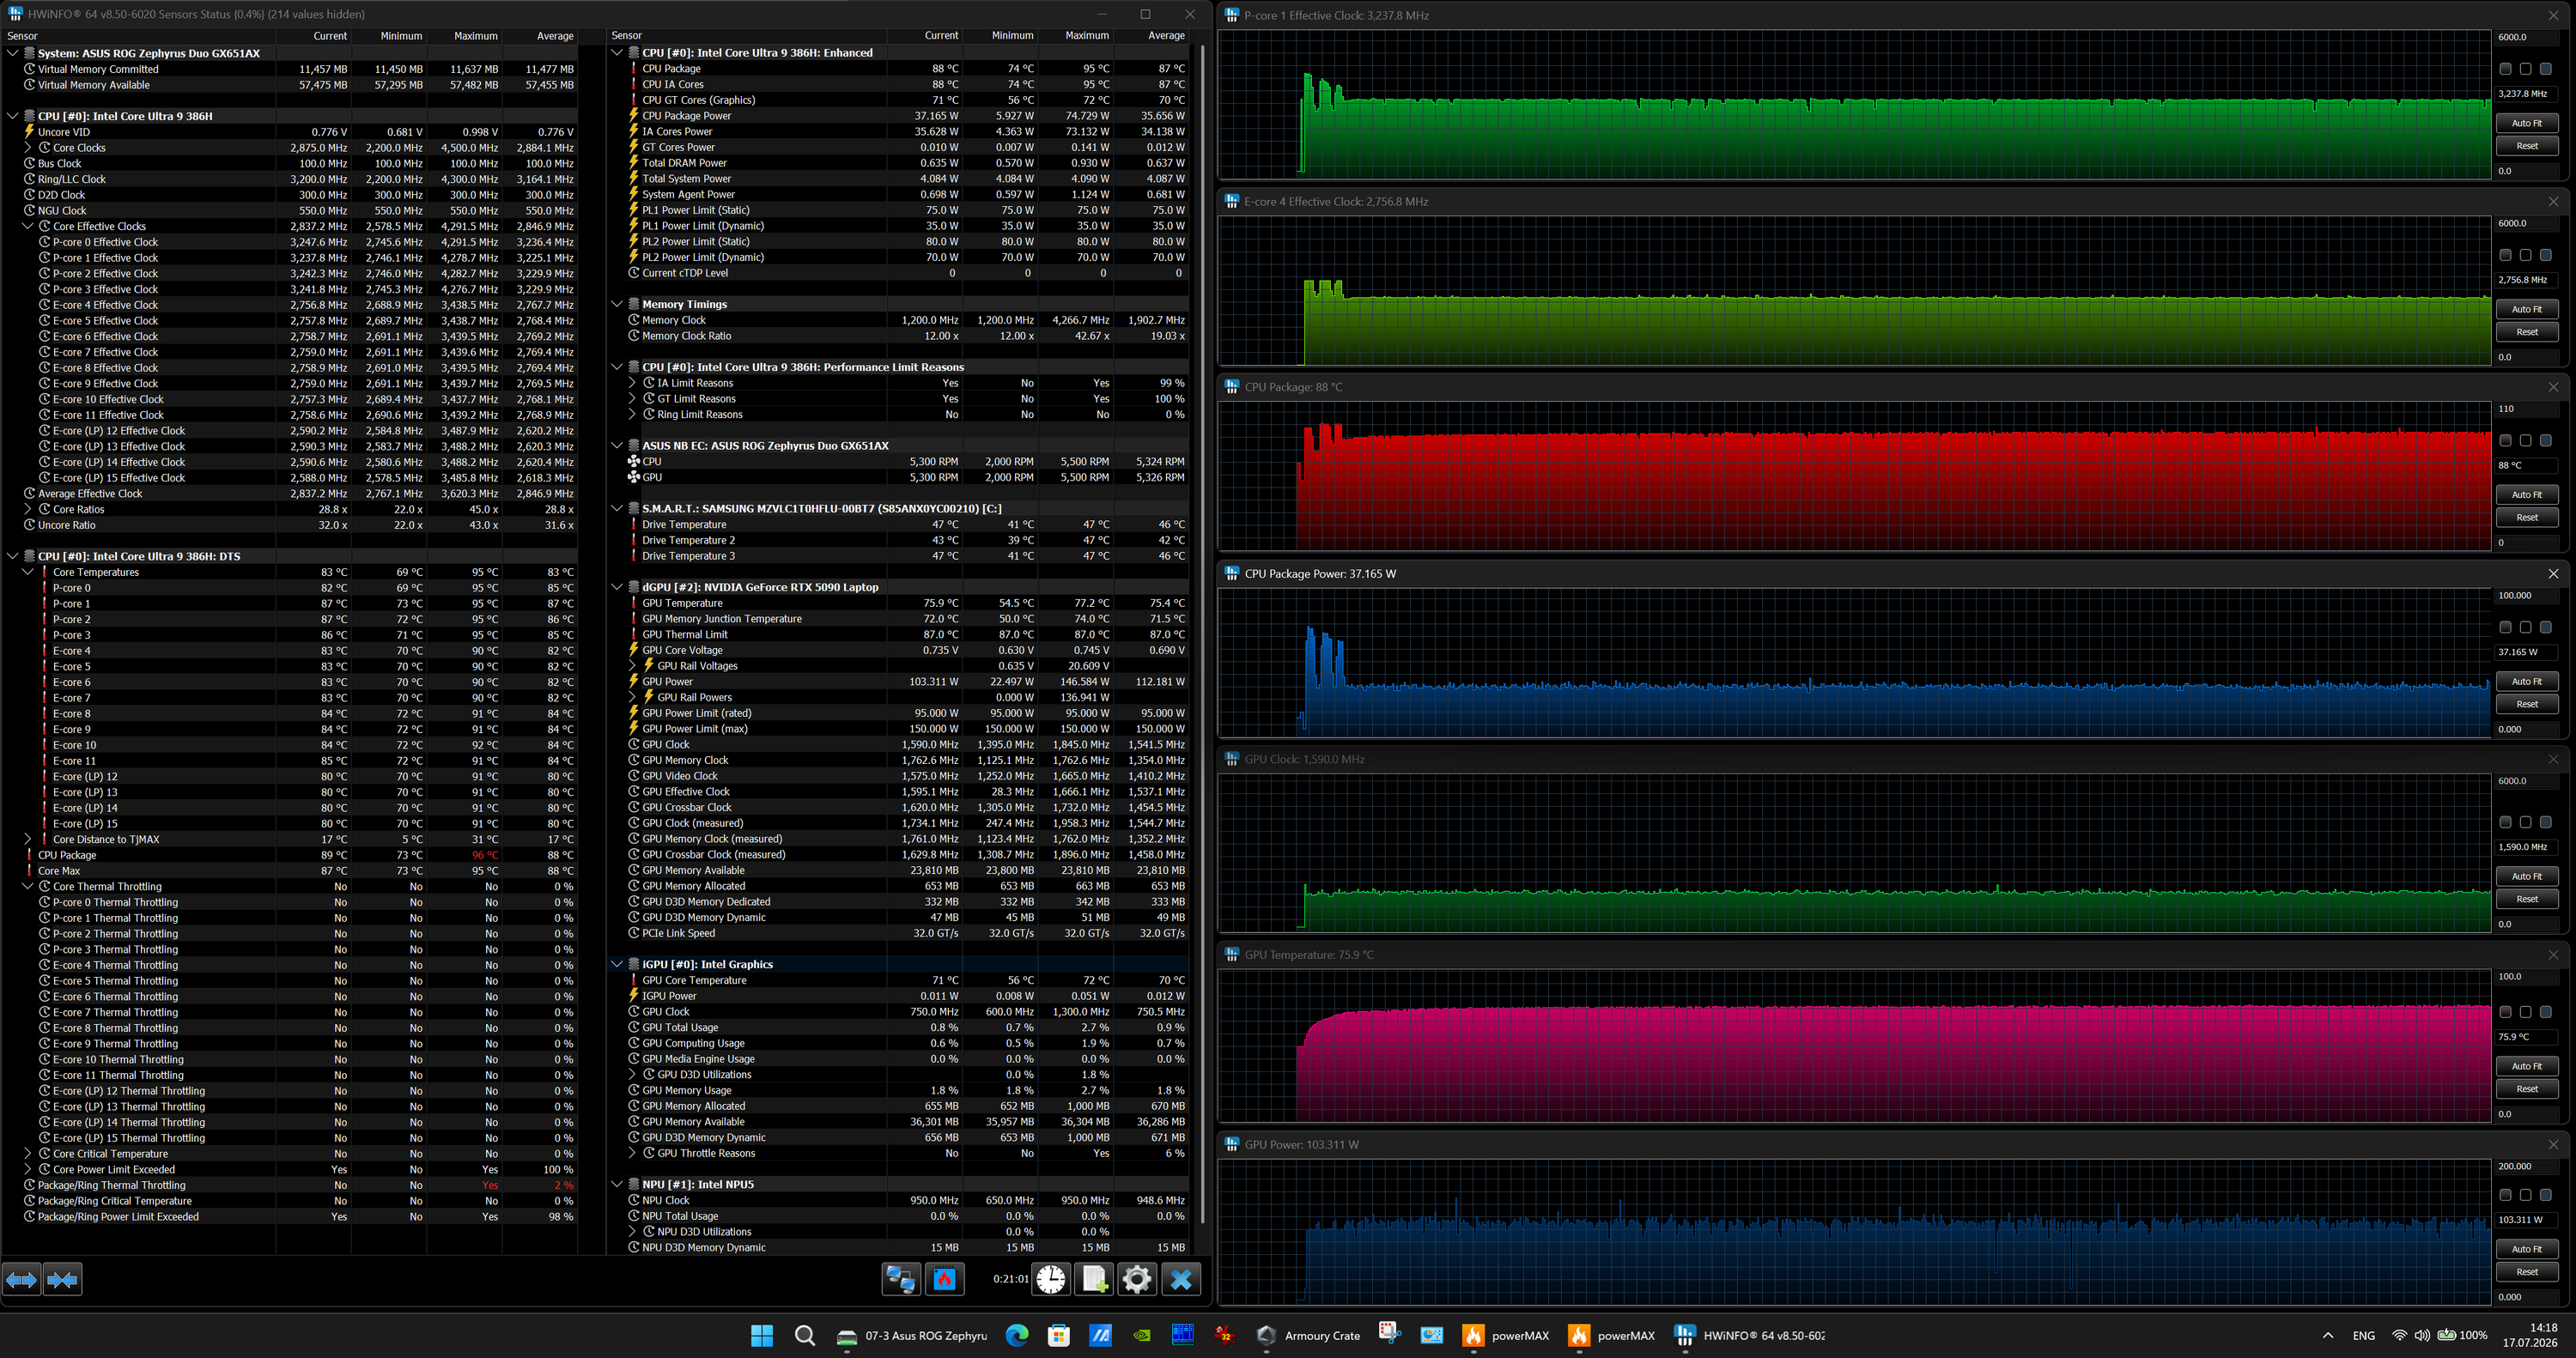Viewport: 2576px width, 1358px height.
Task: Show hidden tray icons chevron
Action: [x=2328, y=1335]
